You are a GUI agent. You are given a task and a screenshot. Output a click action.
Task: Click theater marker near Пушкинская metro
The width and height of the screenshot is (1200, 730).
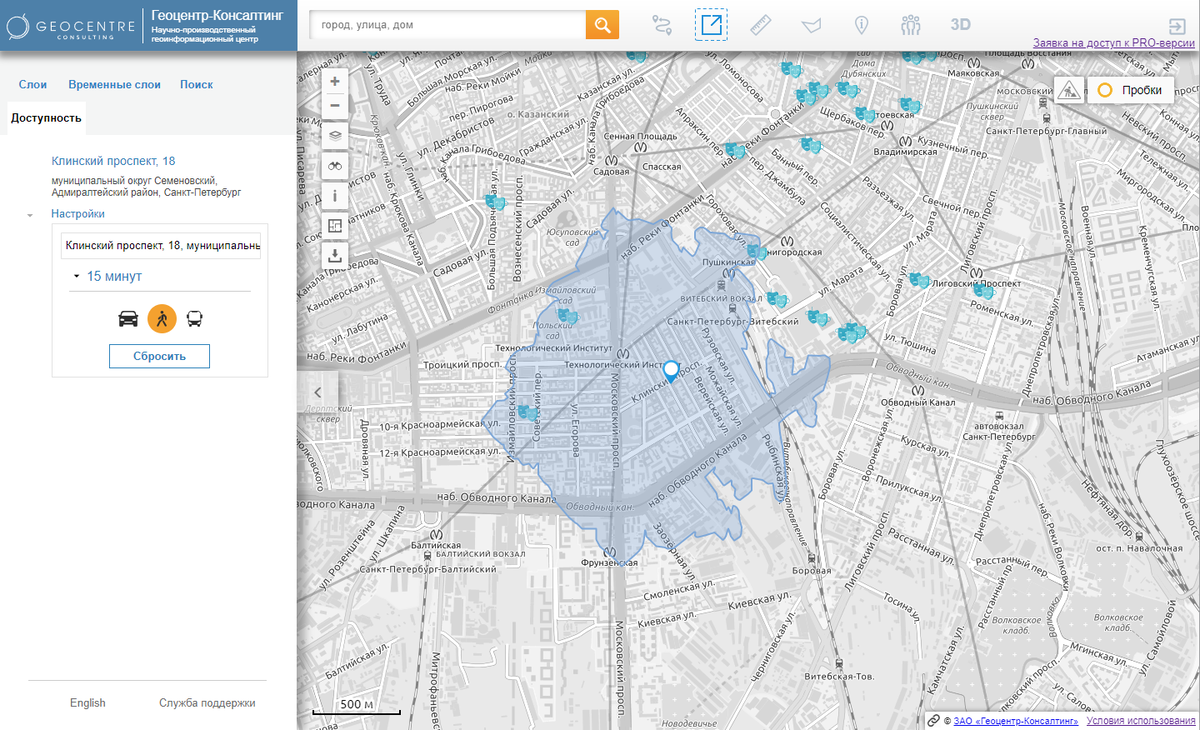[757, 253]
